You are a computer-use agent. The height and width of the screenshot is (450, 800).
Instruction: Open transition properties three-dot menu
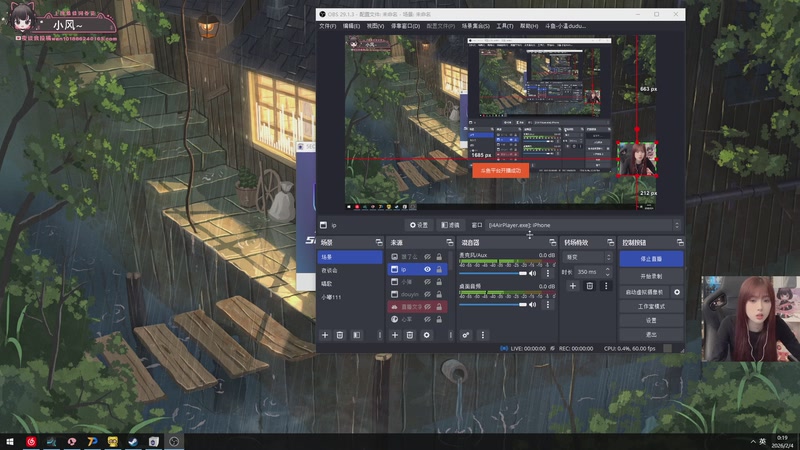(x=606, y=286)
